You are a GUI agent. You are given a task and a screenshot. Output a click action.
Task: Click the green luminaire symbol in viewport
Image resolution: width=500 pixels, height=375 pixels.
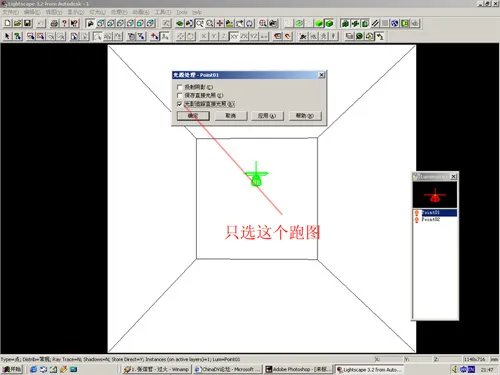pos(256,175)
